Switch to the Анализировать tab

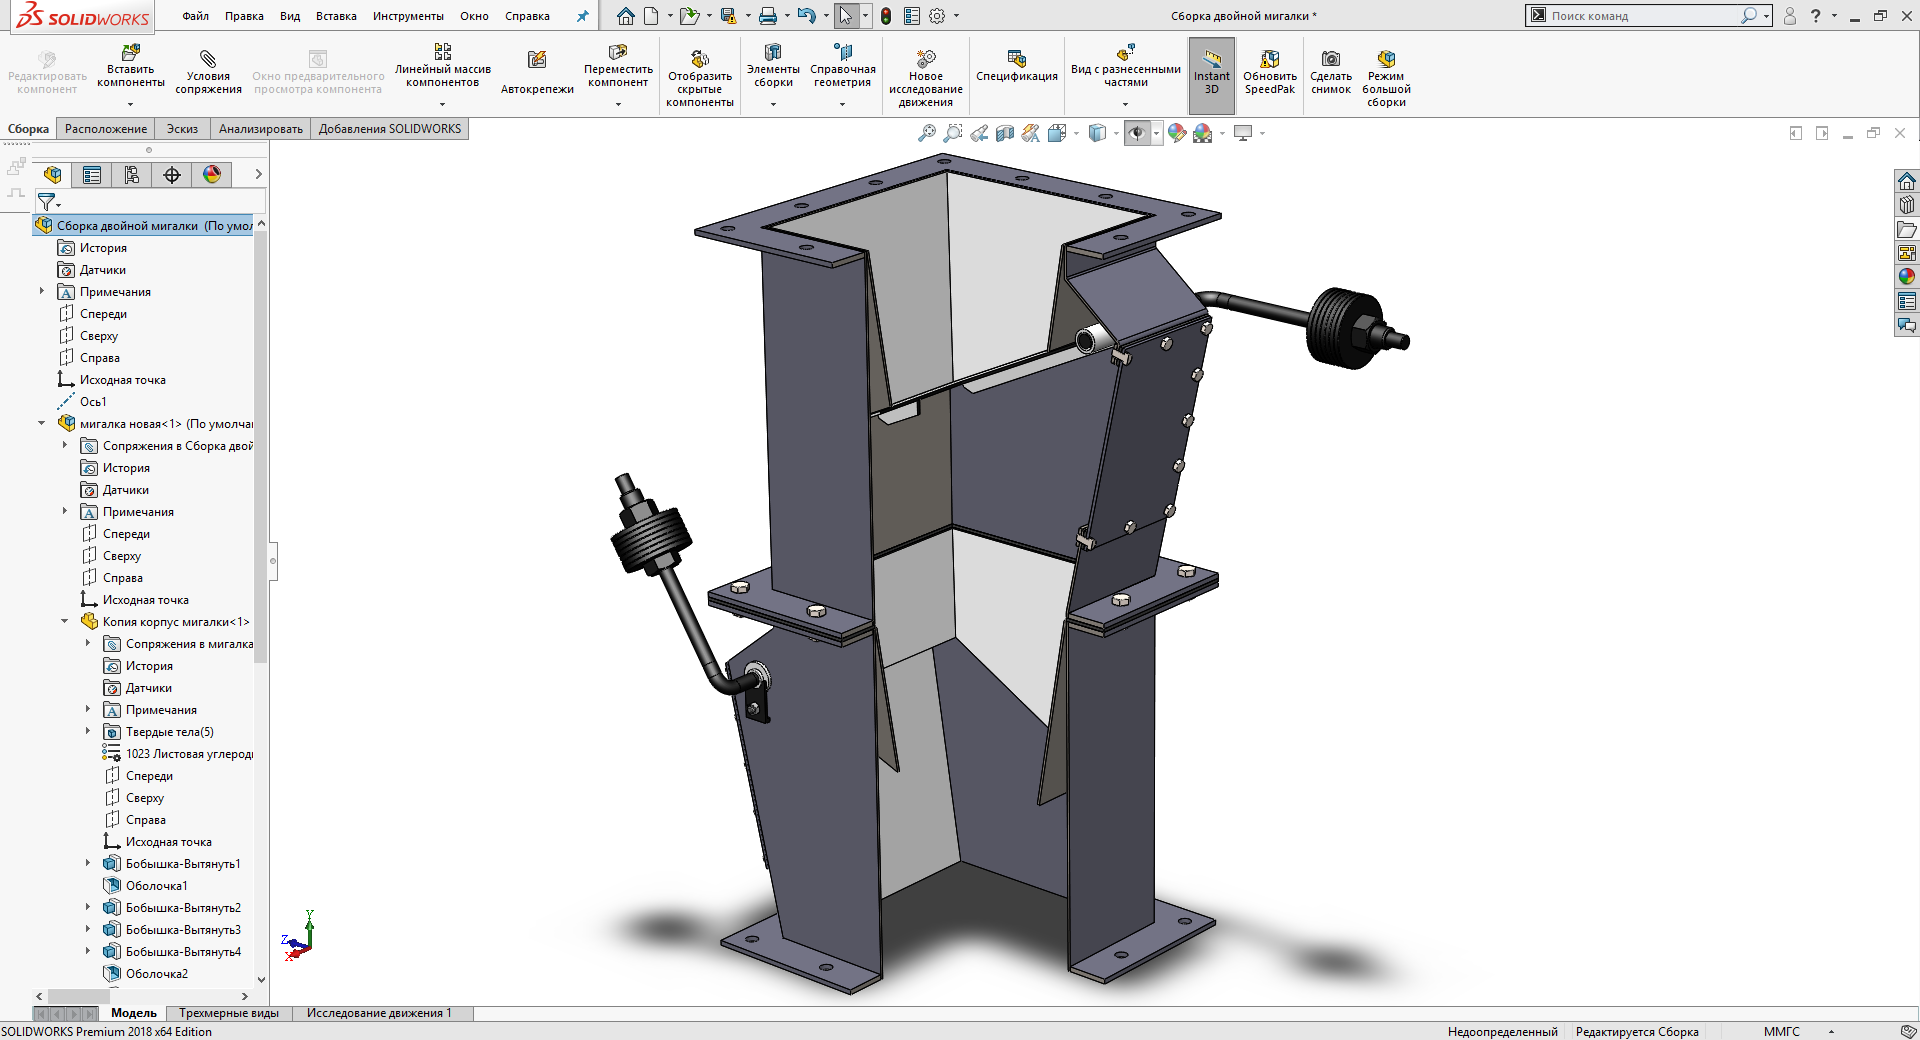point(260,129)
